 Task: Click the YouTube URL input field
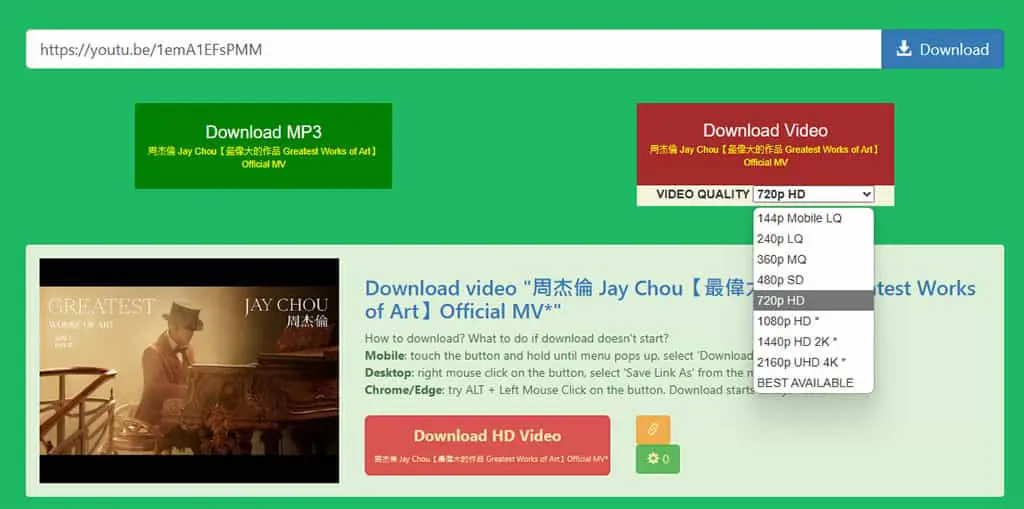[454, 49]
